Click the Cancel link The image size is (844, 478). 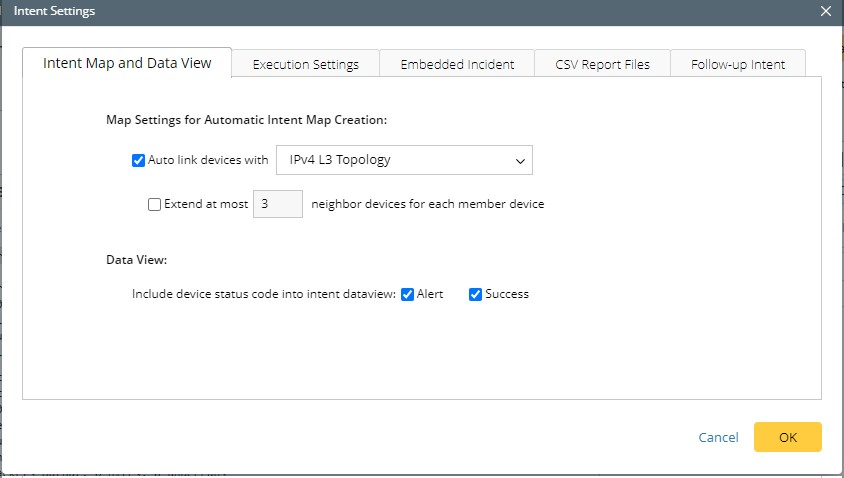coord(718,437)
